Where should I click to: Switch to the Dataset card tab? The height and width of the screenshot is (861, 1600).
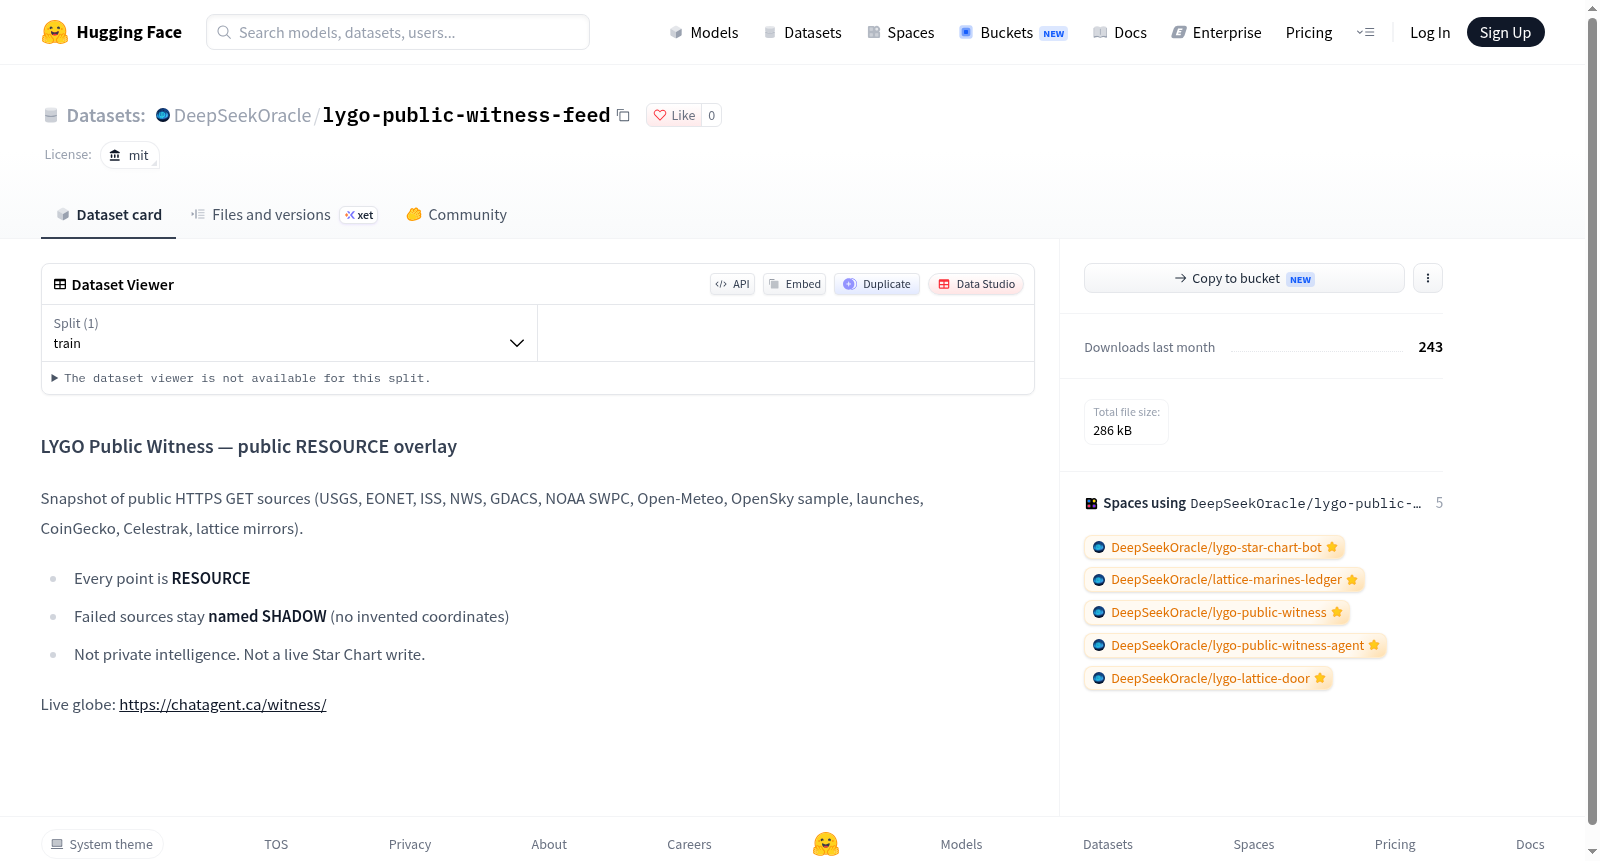tap(109, 214)
